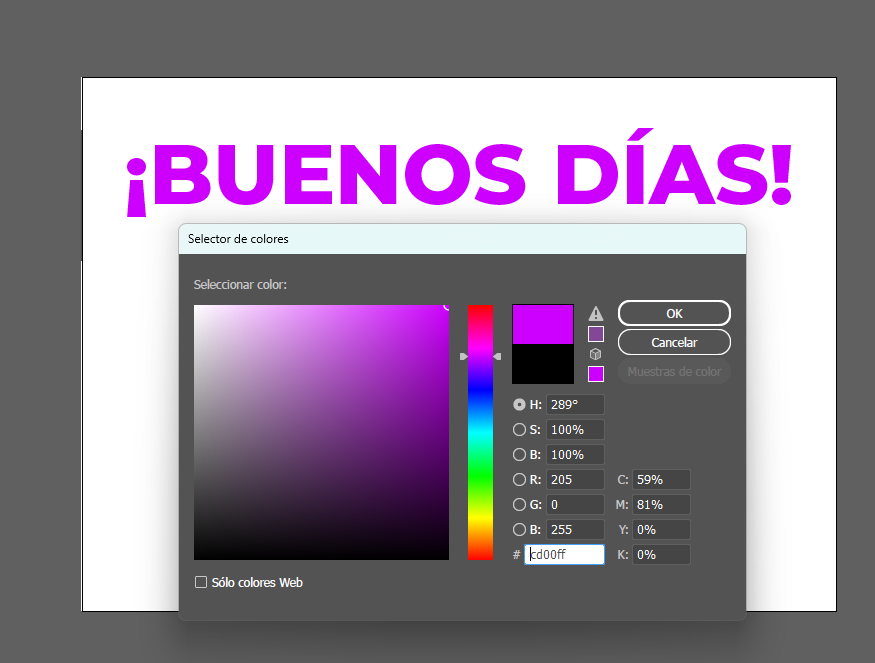Screen dimensions: 875x663
Task: Click inside the color saturation-brightness field
Action: pos(321,432)
